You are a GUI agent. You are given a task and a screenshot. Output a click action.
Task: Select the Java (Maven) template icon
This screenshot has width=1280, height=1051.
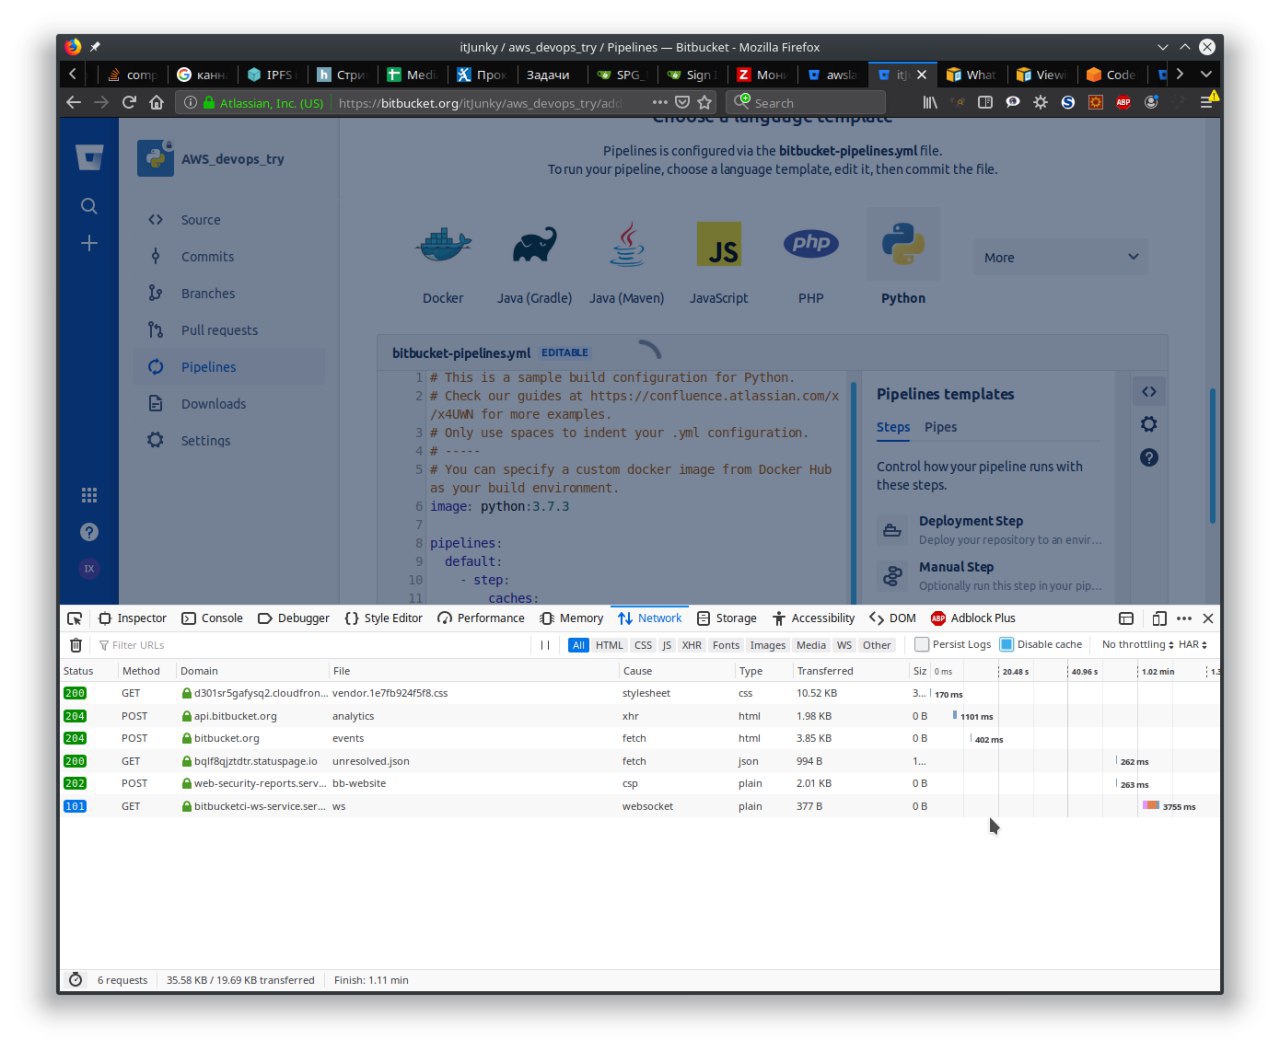[627, 244]
